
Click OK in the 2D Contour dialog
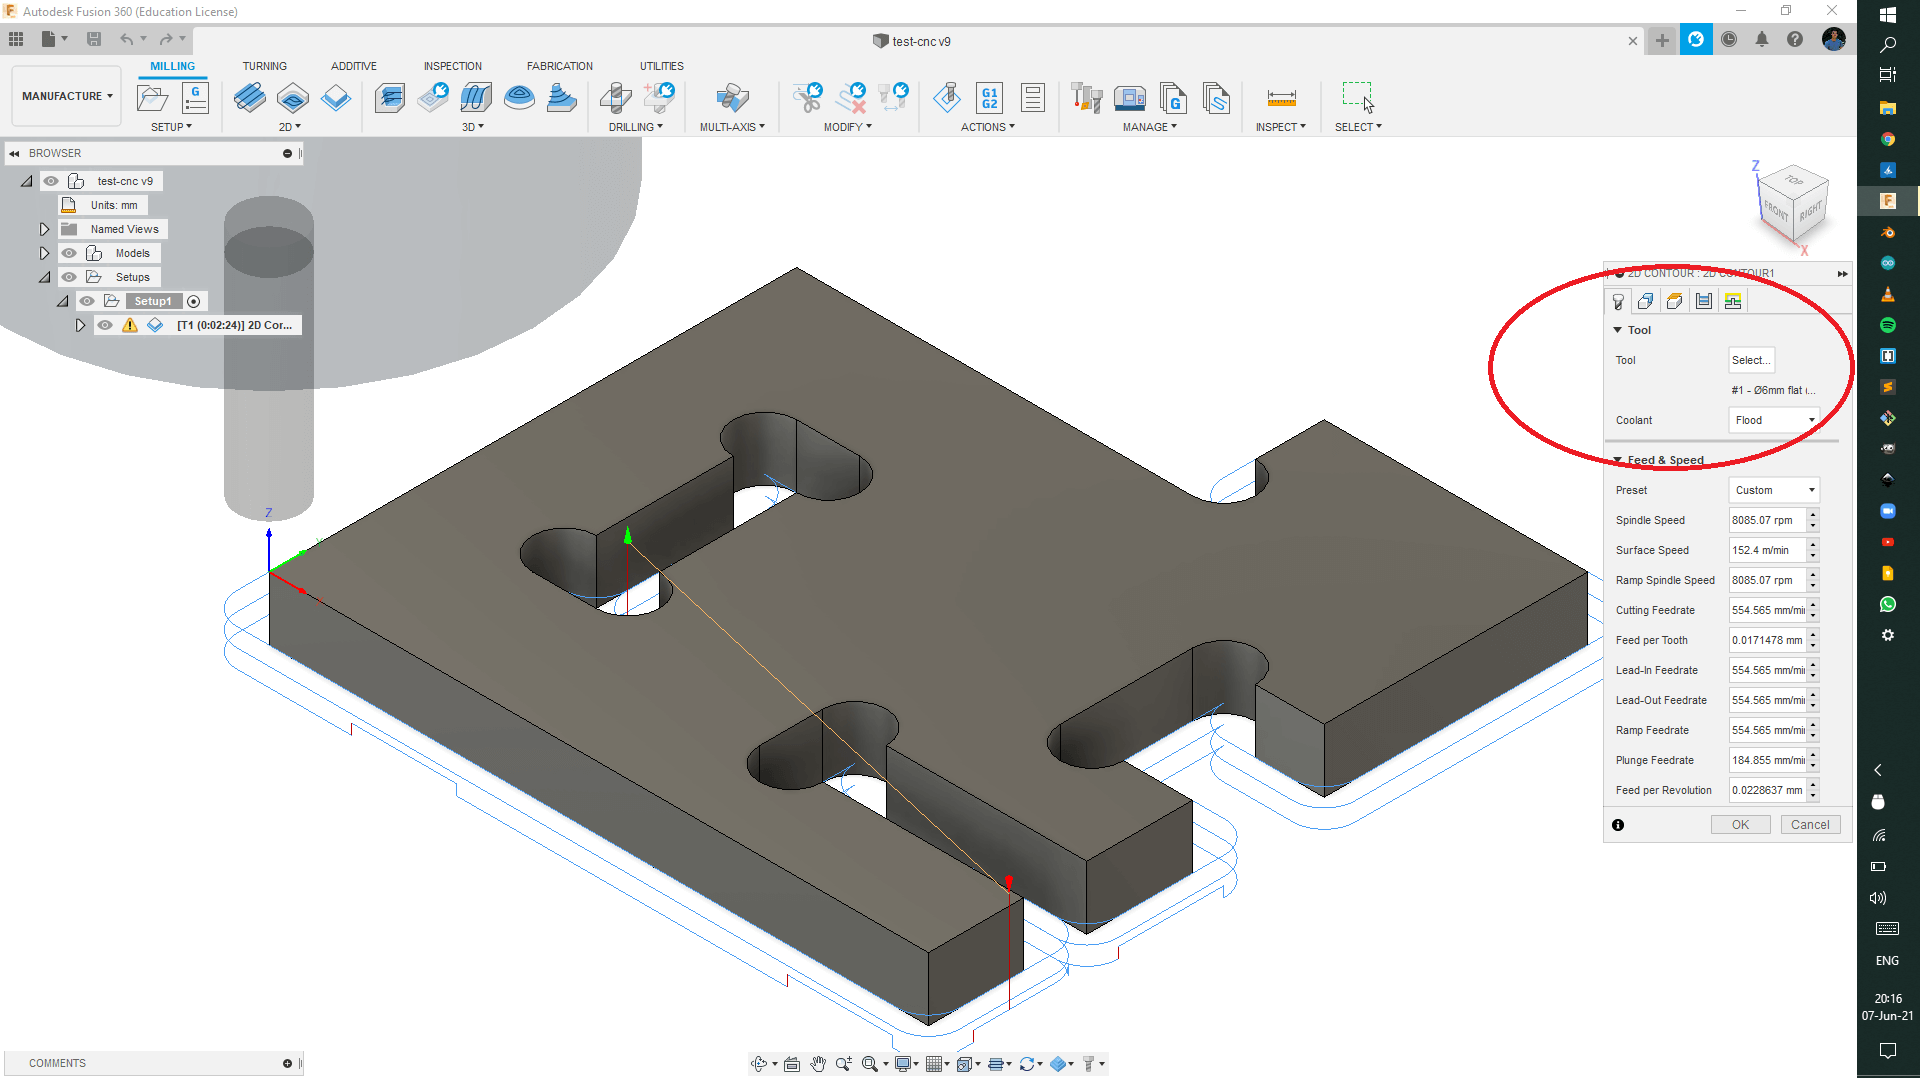(1740, 825)
